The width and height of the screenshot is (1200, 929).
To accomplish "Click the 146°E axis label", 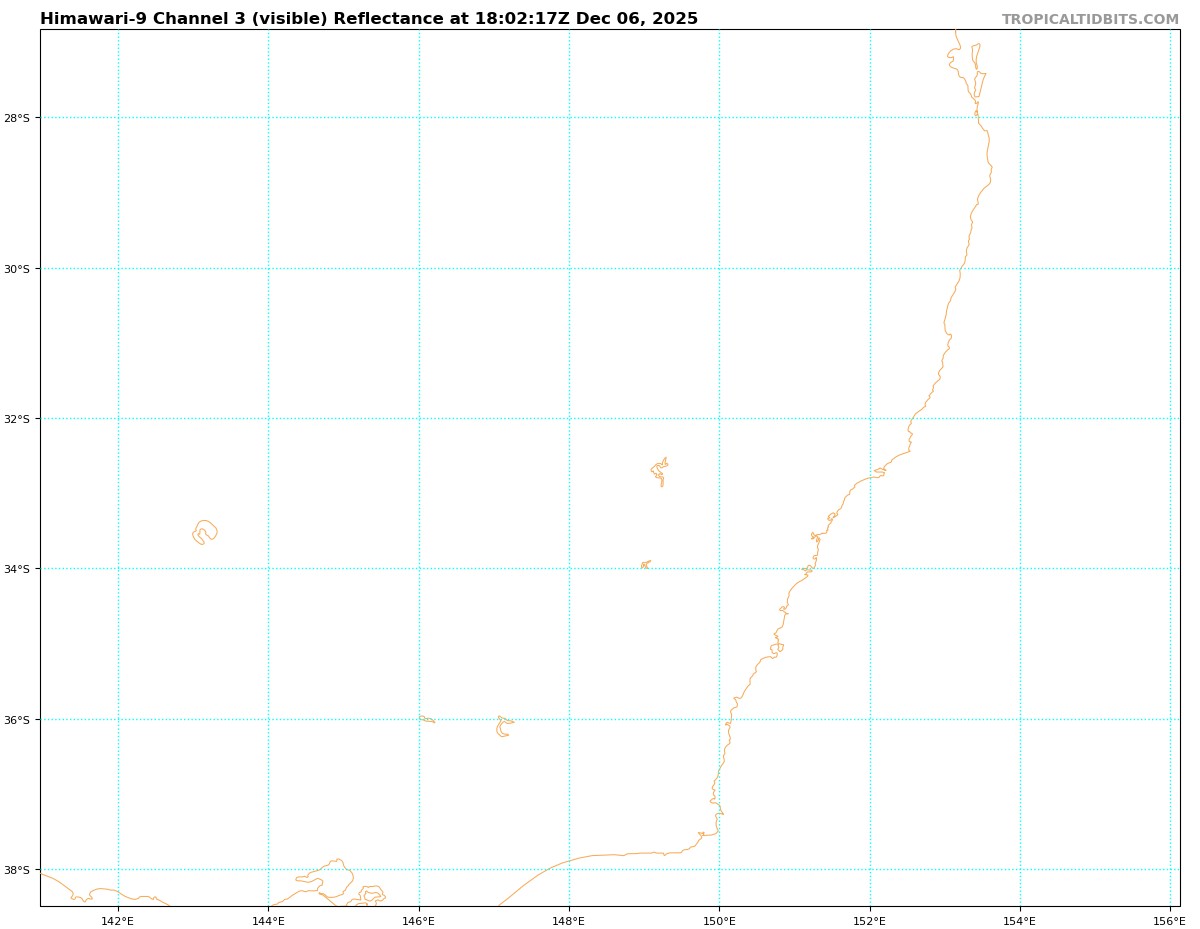I will click(419, 921).
